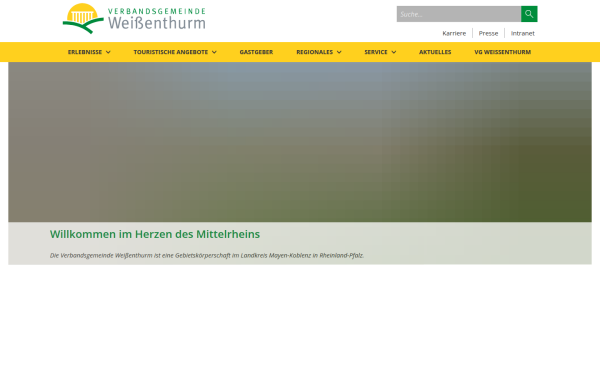Go to the Aktuelles page
Viewport: 600px width, 375px height.
435,52
